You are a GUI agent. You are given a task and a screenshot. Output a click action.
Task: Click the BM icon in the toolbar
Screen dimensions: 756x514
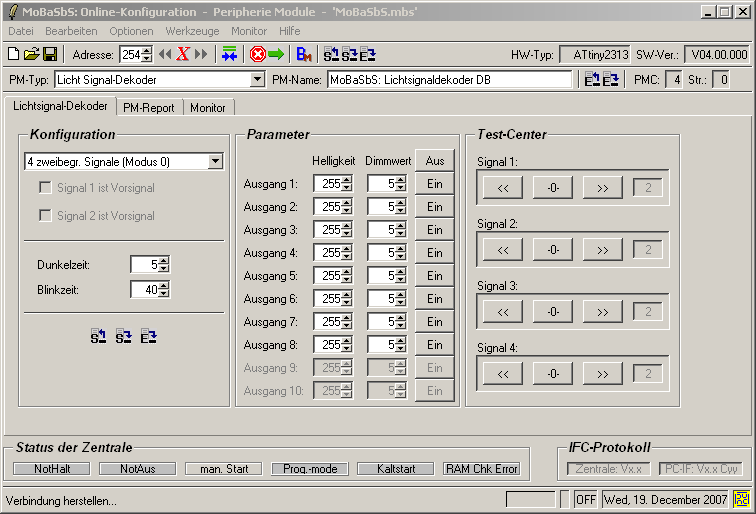click(x=305, y=54)
